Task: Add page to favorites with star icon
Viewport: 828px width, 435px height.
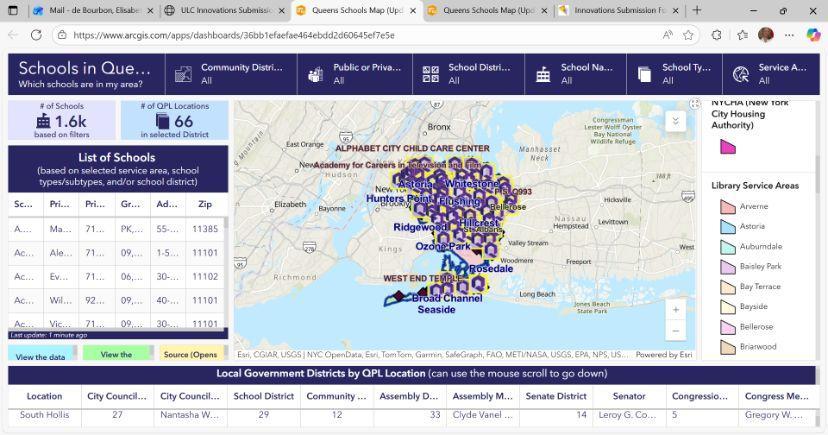Action: [688, 34]
